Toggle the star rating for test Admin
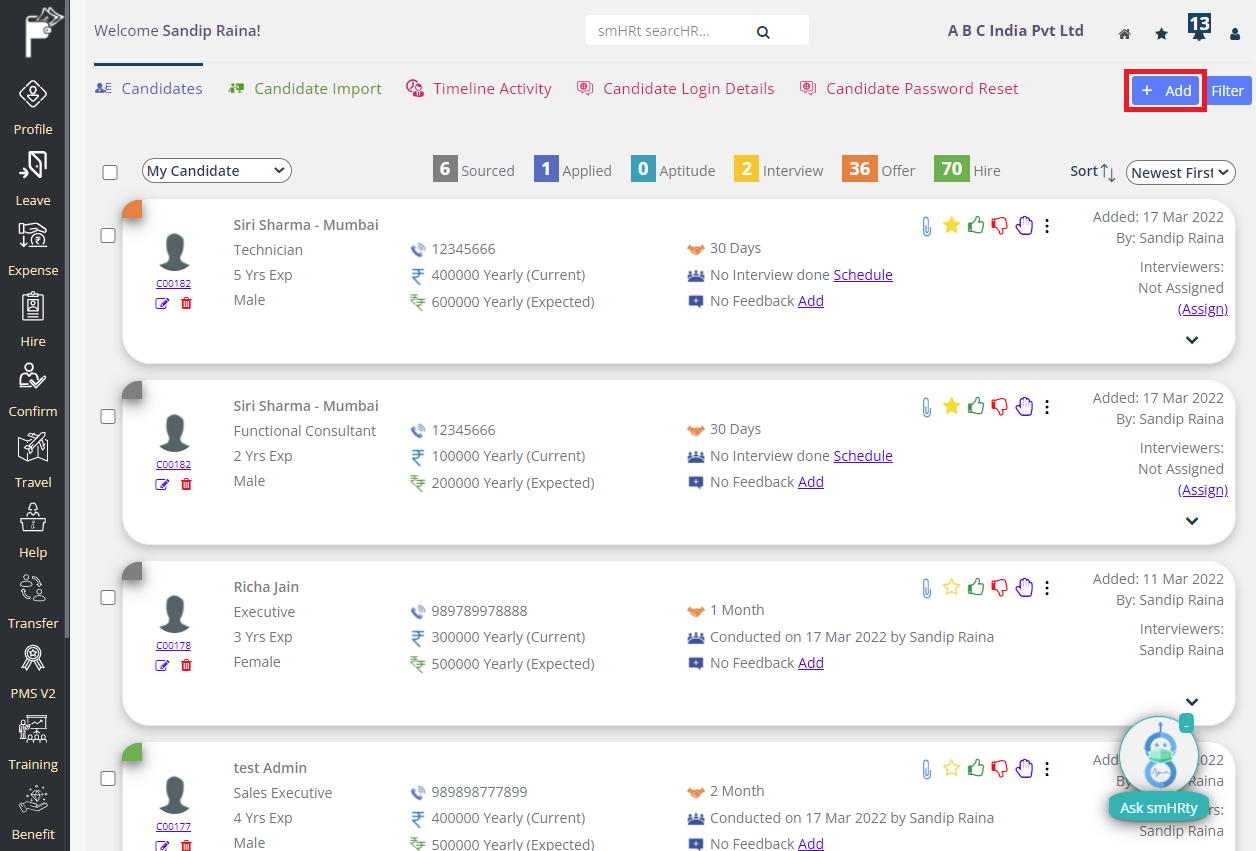The height and width of the screenshot is (851, 1256). point(951,769)
